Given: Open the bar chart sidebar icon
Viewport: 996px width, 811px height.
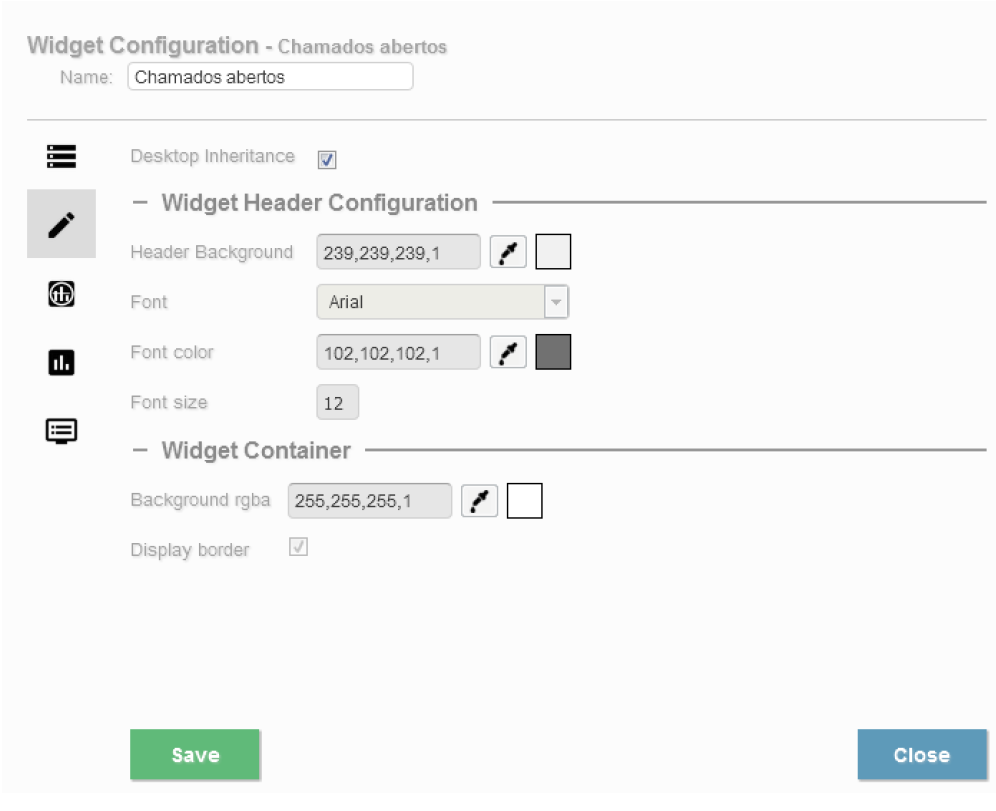Looking at the screenshot, I should [x=61, y=363].
